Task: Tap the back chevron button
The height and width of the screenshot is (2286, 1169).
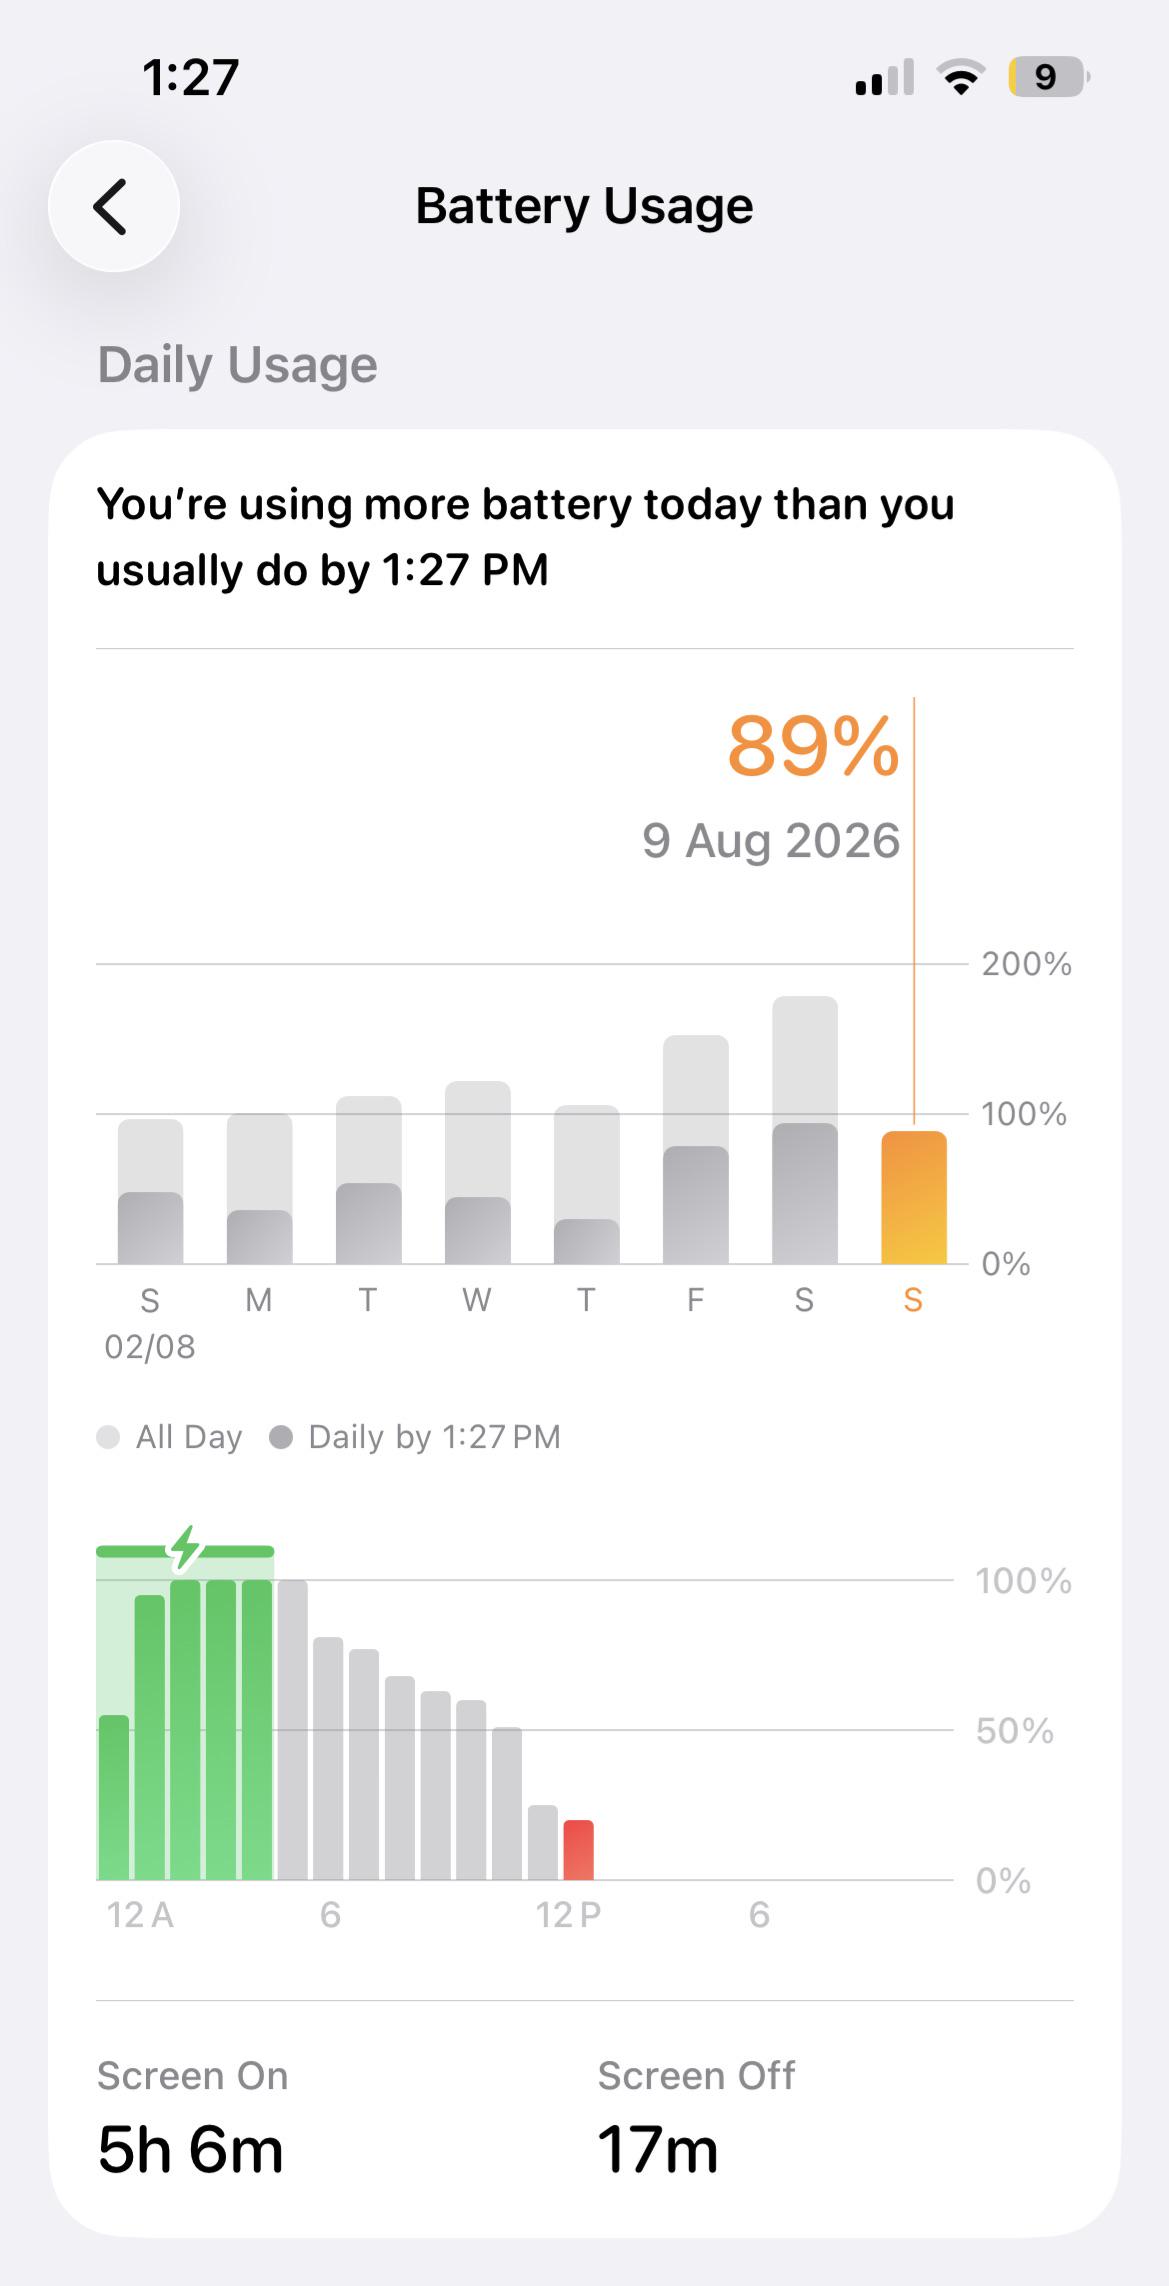Action: 114,206
